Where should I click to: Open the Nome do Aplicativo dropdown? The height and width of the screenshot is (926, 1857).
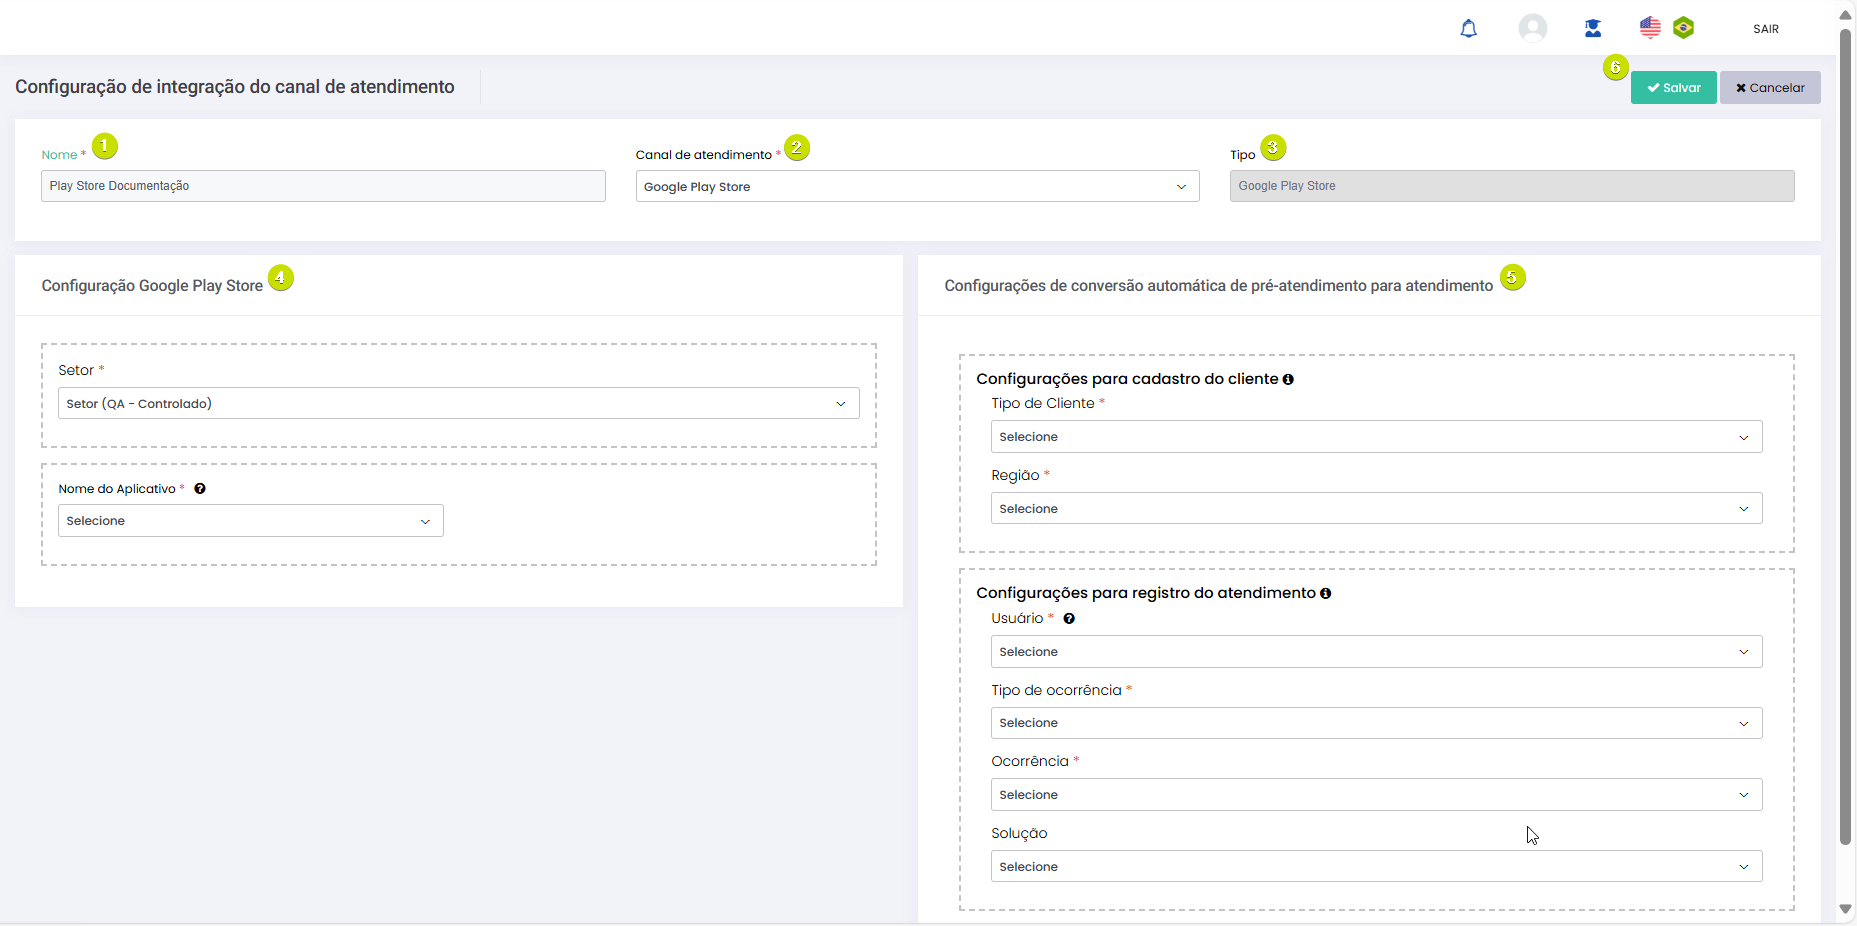coord(250,521)
